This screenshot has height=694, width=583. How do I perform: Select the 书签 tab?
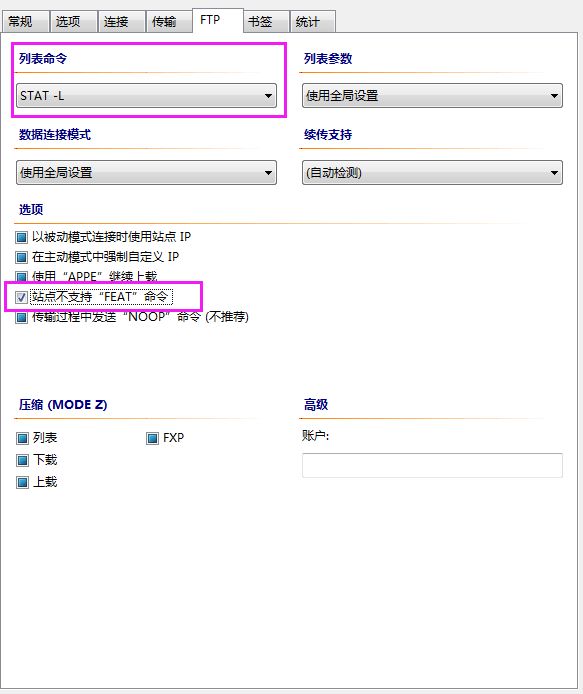pos(265,22)
